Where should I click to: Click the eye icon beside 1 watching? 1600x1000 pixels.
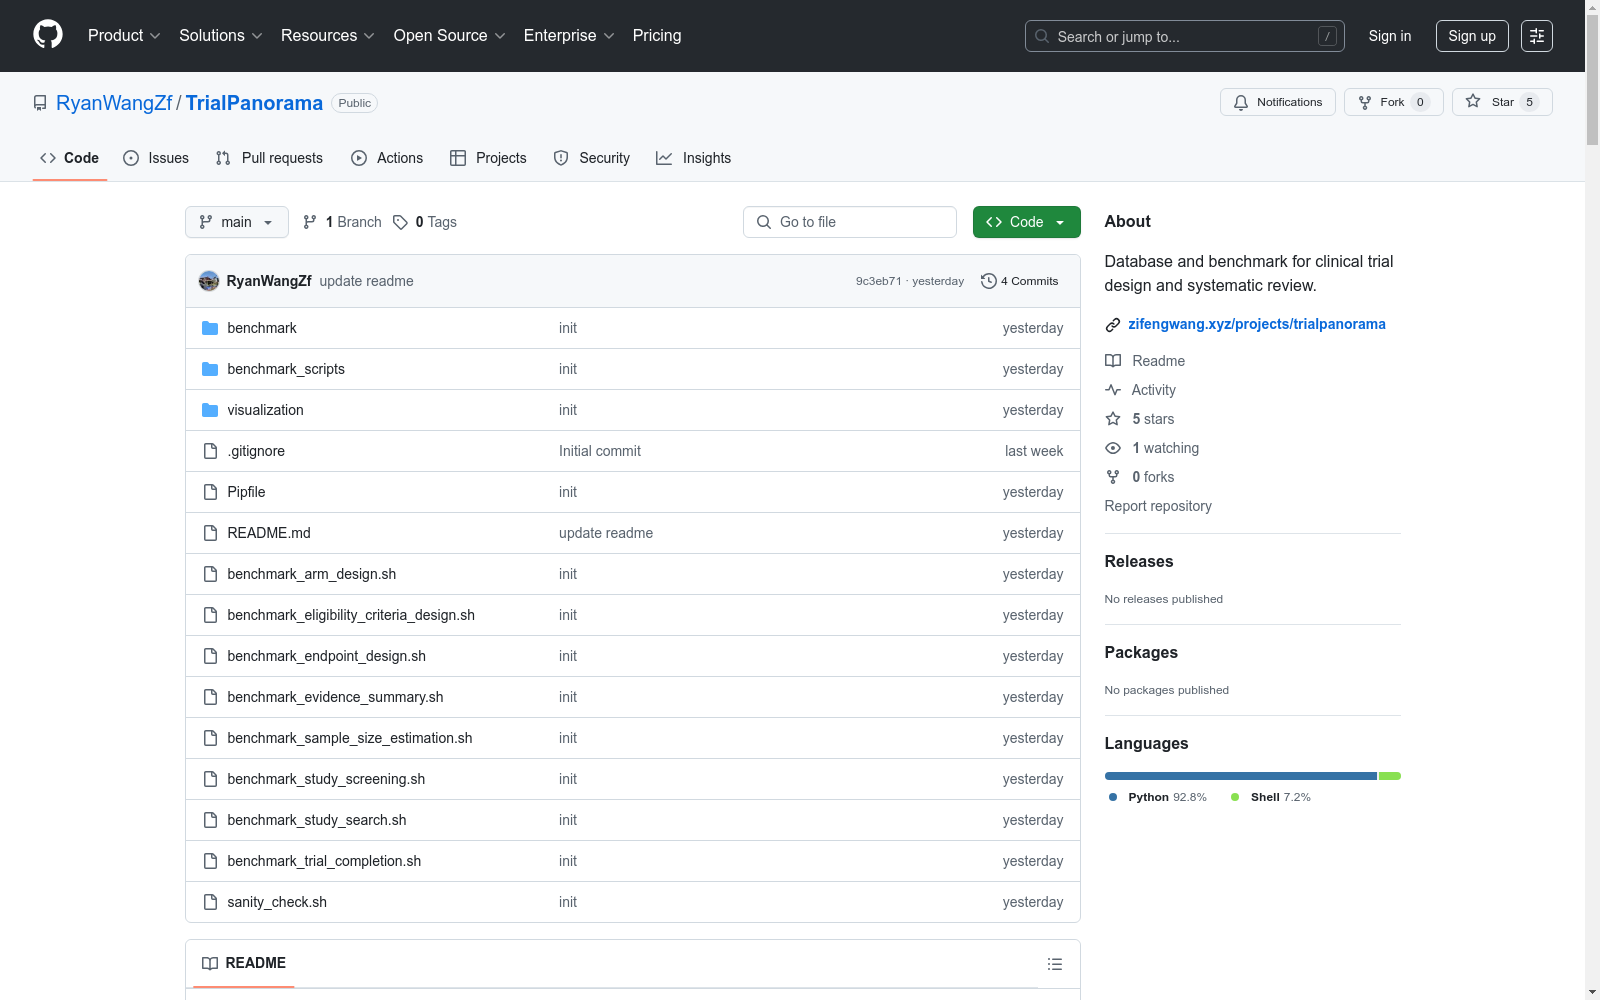(x=1113, y=448)
